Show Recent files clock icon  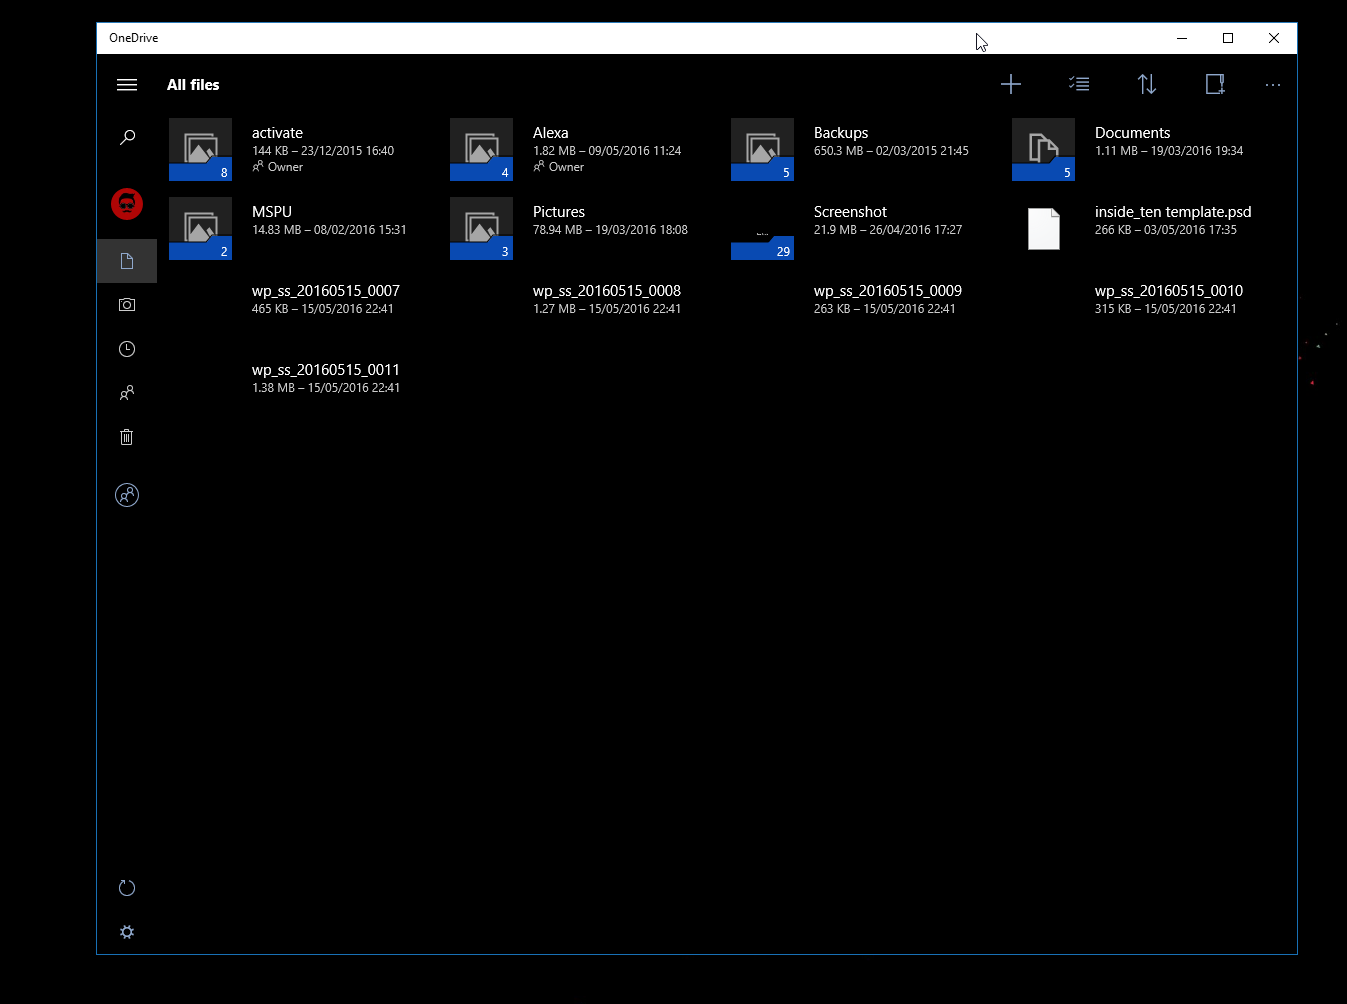pyautogui.click(x=127, y=349)
